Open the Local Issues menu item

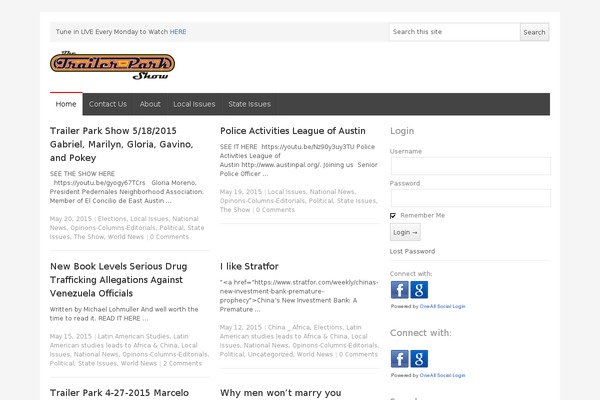click(x=194, y=104)
